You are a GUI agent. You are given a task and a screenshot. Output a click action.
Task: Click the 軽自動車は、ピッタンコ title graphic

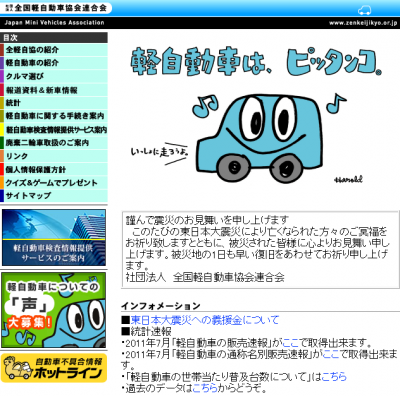click(x=256, y=62)
